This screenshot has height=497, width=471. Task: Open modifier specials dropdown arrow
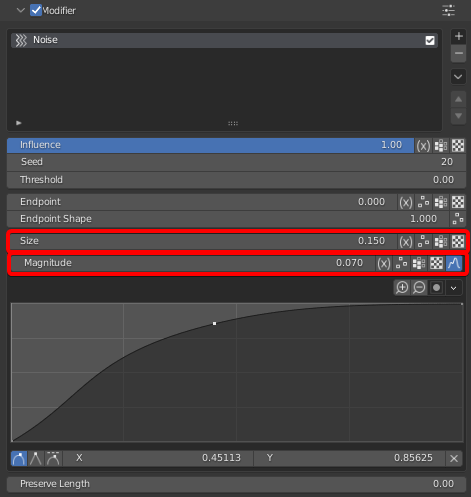[x=458, y=77]
